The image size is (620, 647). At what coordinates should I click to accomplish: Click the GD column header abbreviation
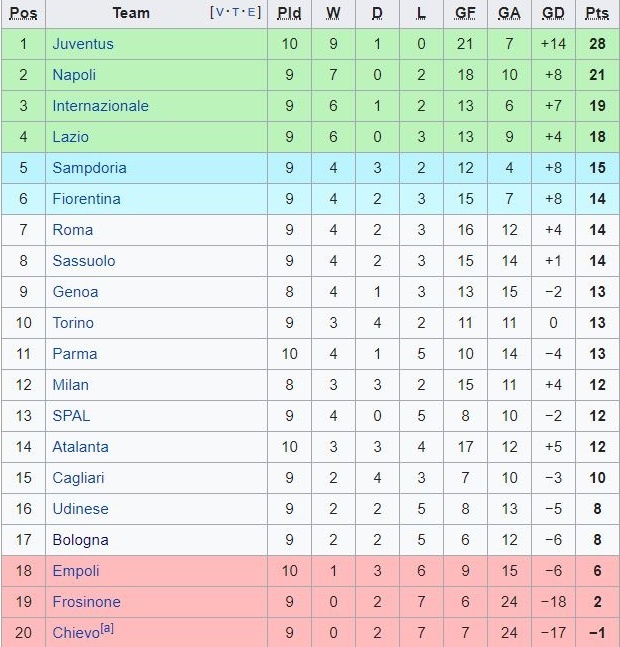point(552,13)
